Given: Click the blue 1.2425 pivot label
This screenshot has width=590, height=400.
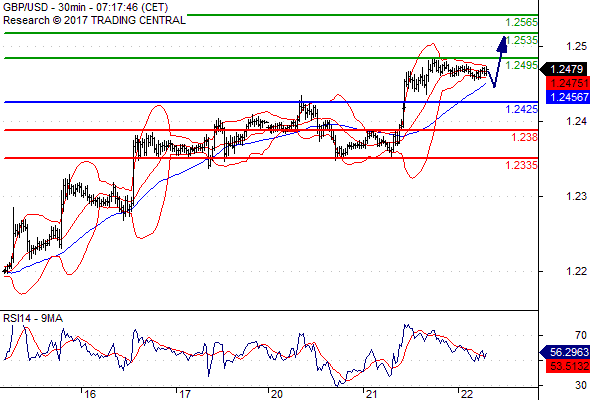Looking at the screenshot, I should click(521, 109).
